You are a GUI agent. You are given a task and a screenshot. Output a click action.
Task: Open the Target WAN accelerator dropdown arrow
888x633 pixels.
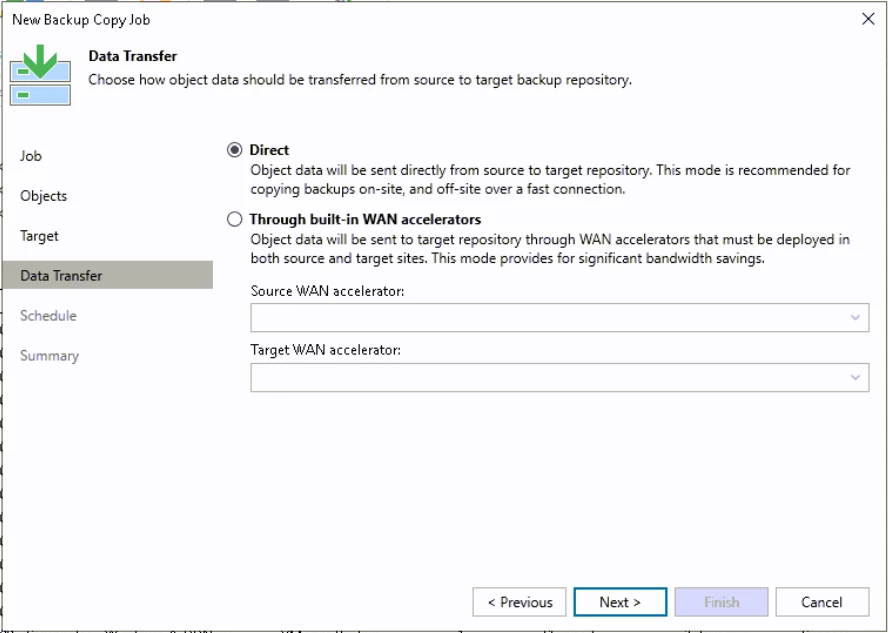click(x=857, y=377)
